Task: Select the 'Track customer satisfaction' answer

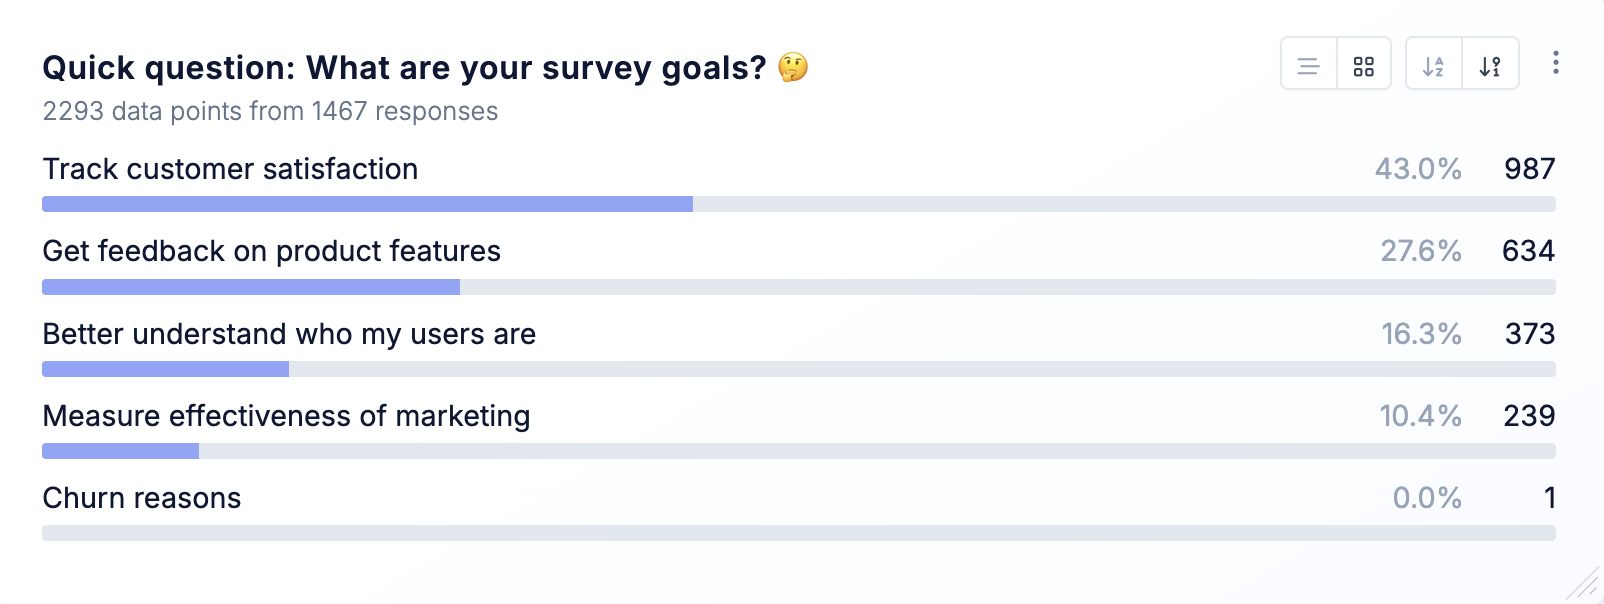Action: (230, 169)
